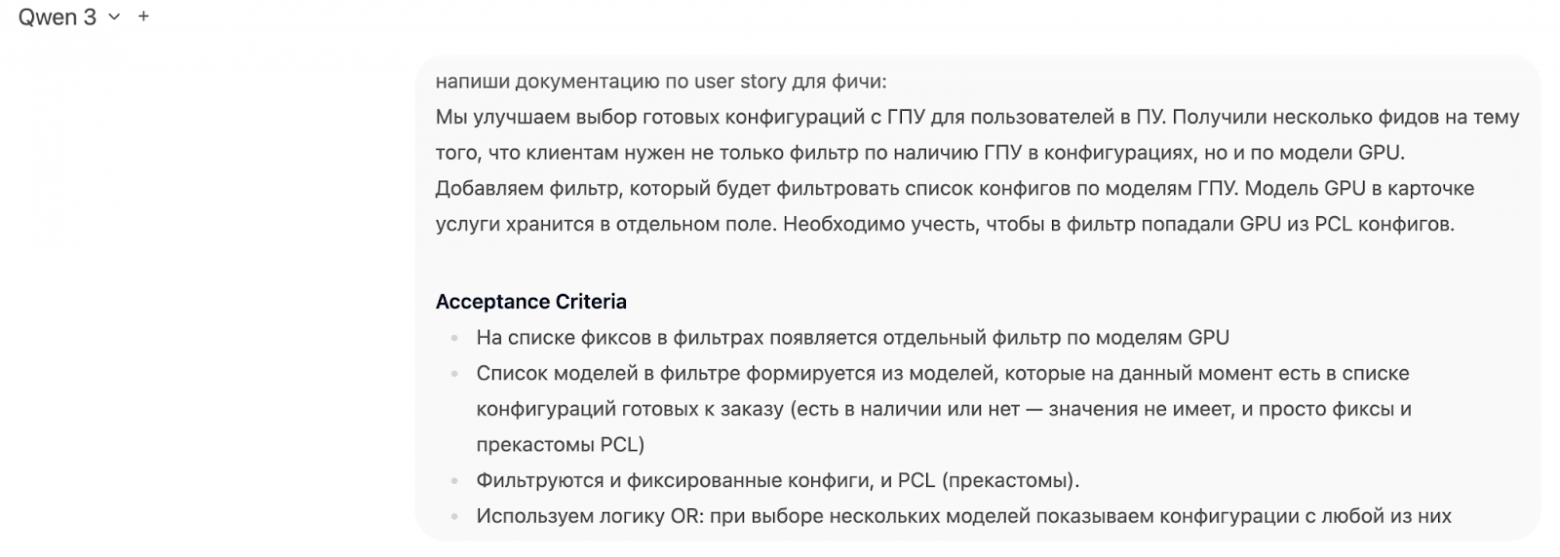Image resolution: width=1560 pixels, height=557 pixels.
Task: Click the line starting with "напиши документацию"
Action: pos(661,81)
